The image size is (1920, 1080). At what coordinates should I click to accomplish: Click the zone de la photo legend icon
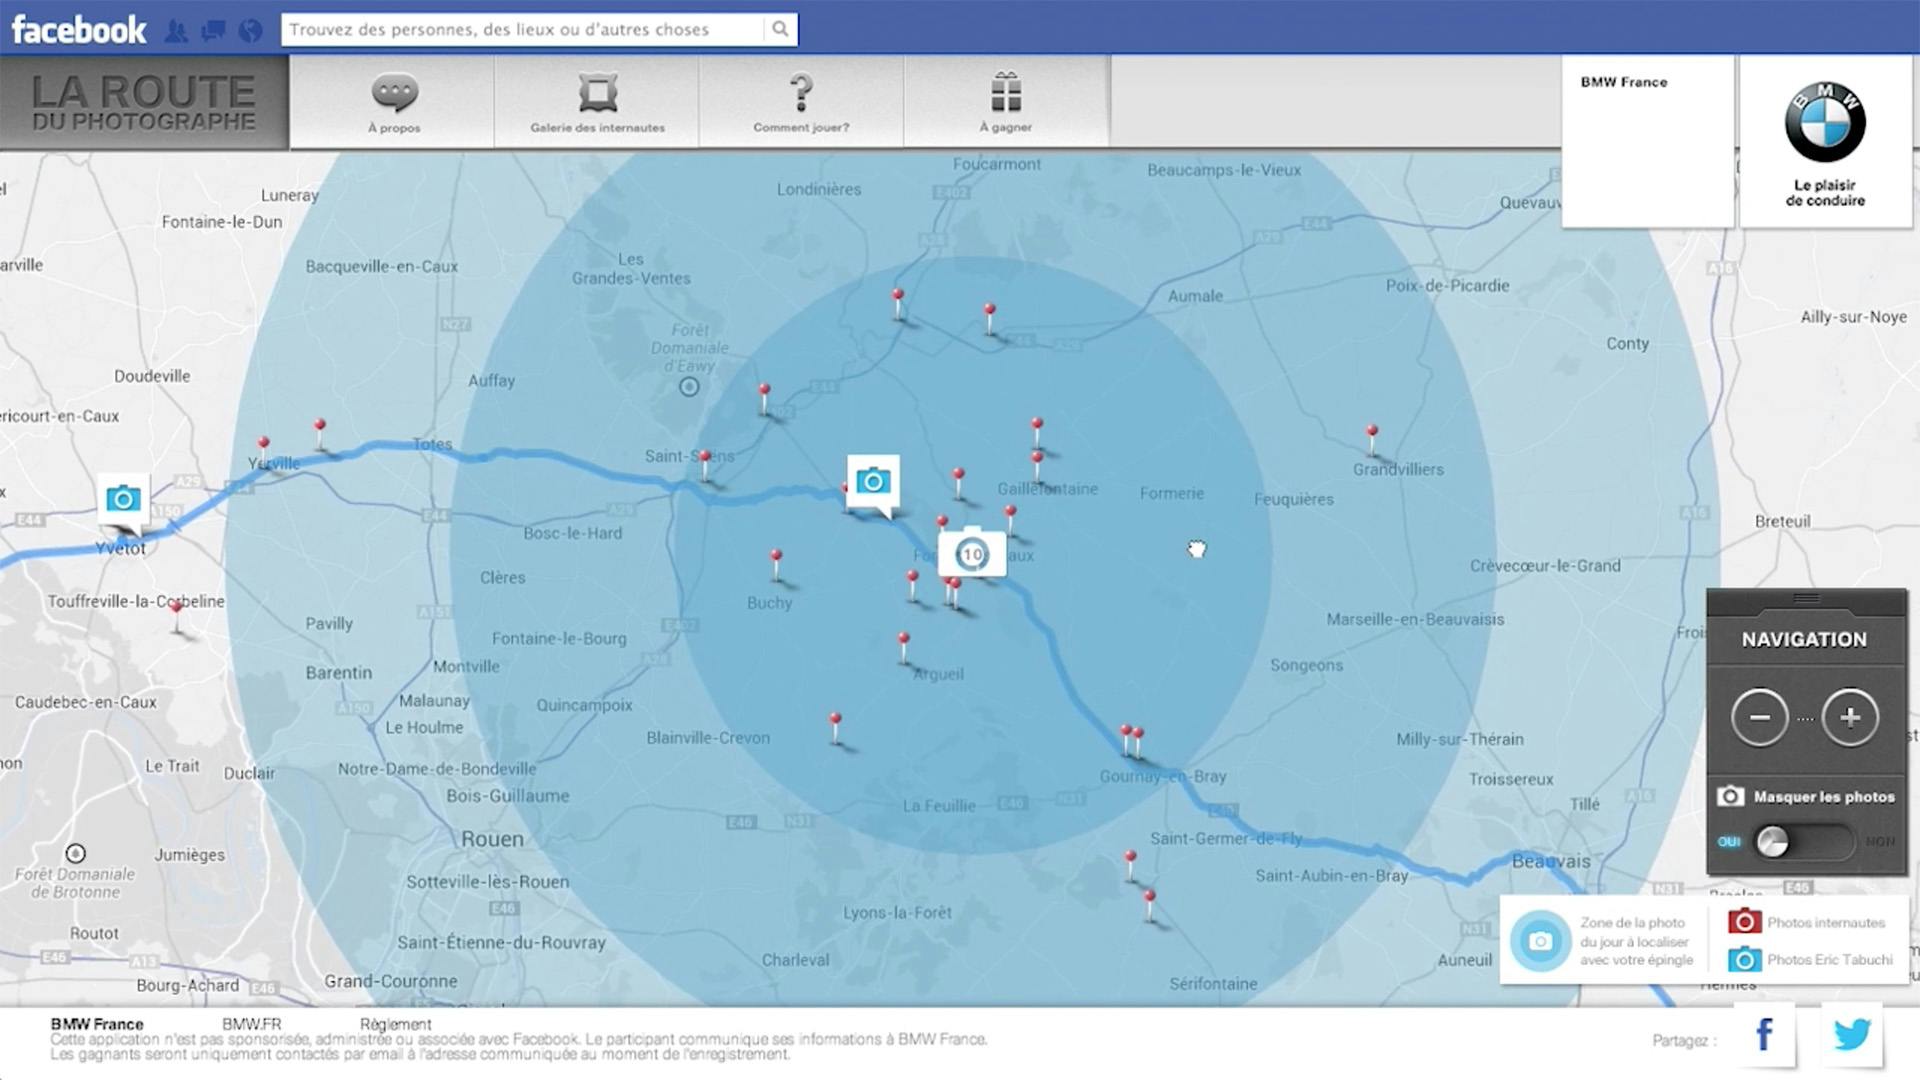click(x=1541, y=941)
